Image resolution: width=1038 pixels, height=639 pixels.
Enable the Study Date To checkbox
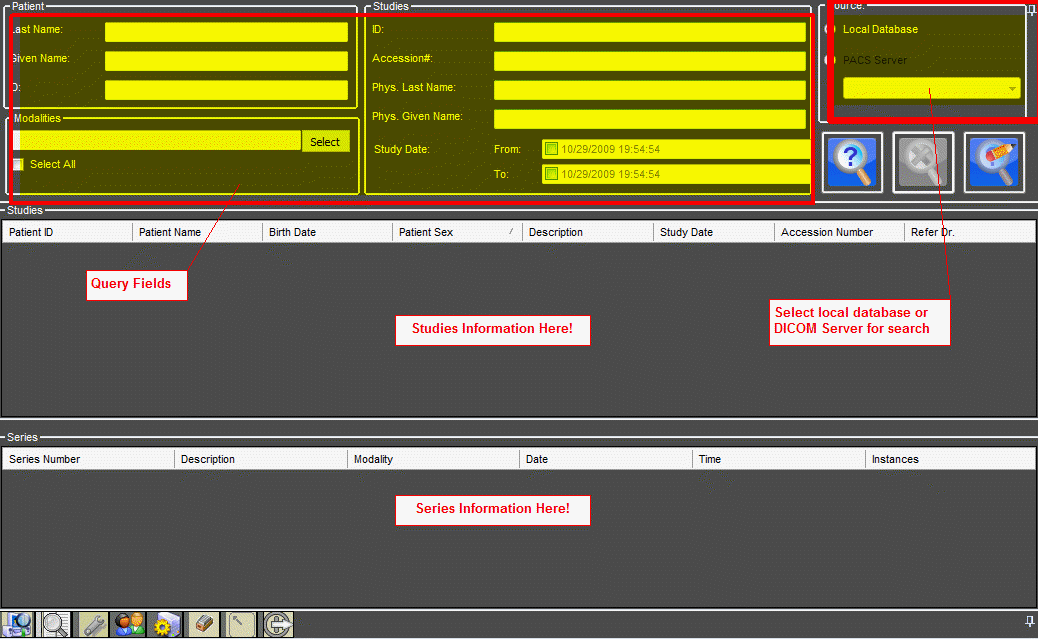tap(551, 175)
